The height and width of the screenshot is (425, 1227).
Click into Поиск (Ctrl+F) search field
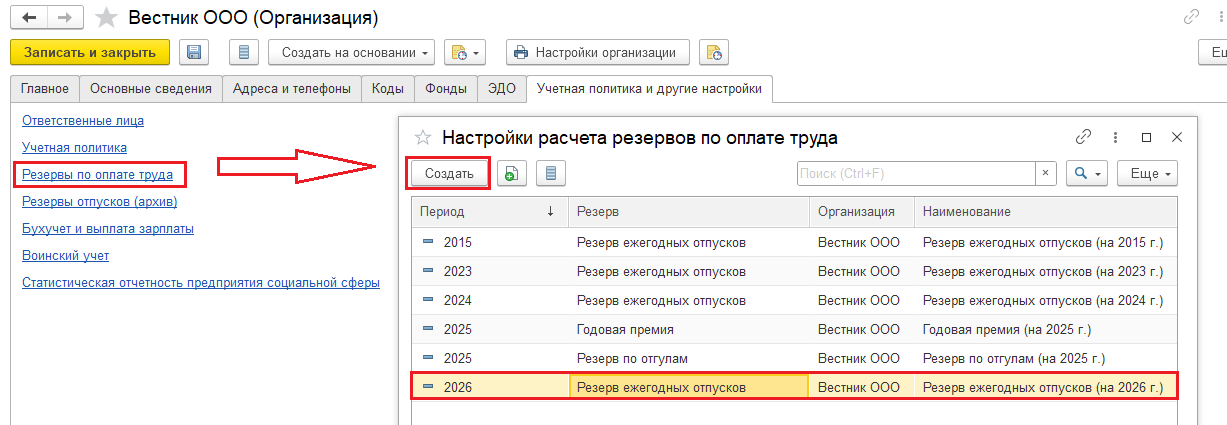tap(915, 173)
